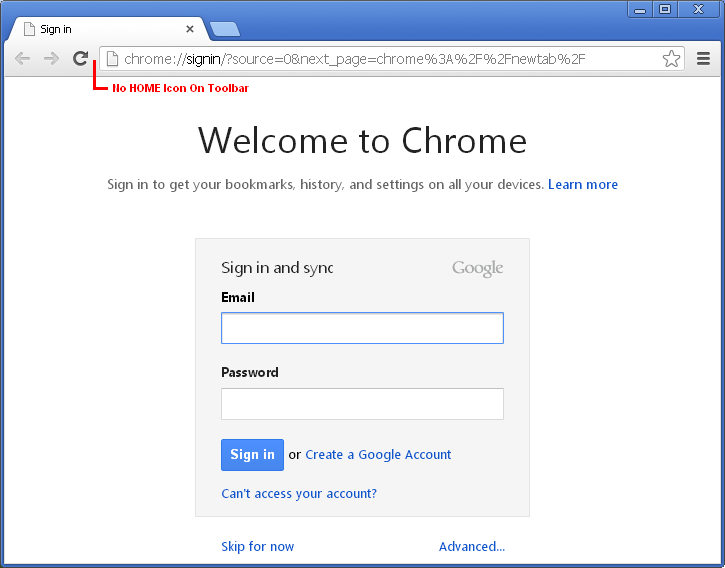Follow the Learn more link
Image resolution: width=725 pixels, height=568 pixels.
point(583,185)
